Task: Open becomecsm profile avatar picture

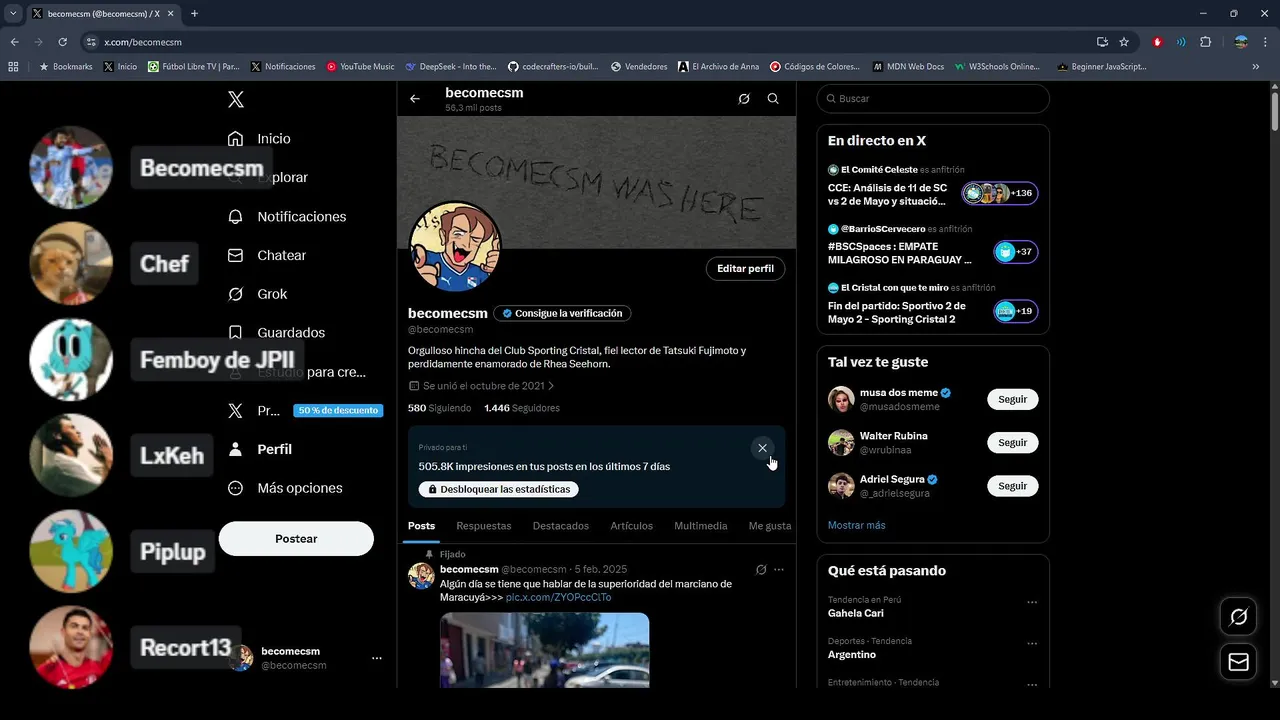Action: (x=455, y=247)
